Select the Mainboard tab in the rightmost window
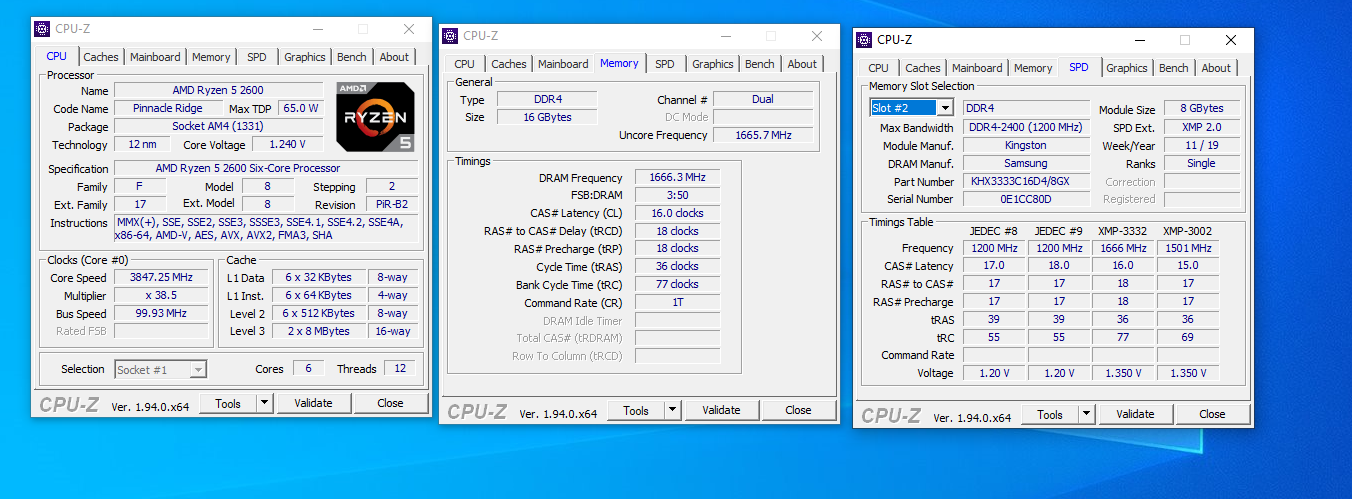This screenshot has width=1352, height=499. 977,68
